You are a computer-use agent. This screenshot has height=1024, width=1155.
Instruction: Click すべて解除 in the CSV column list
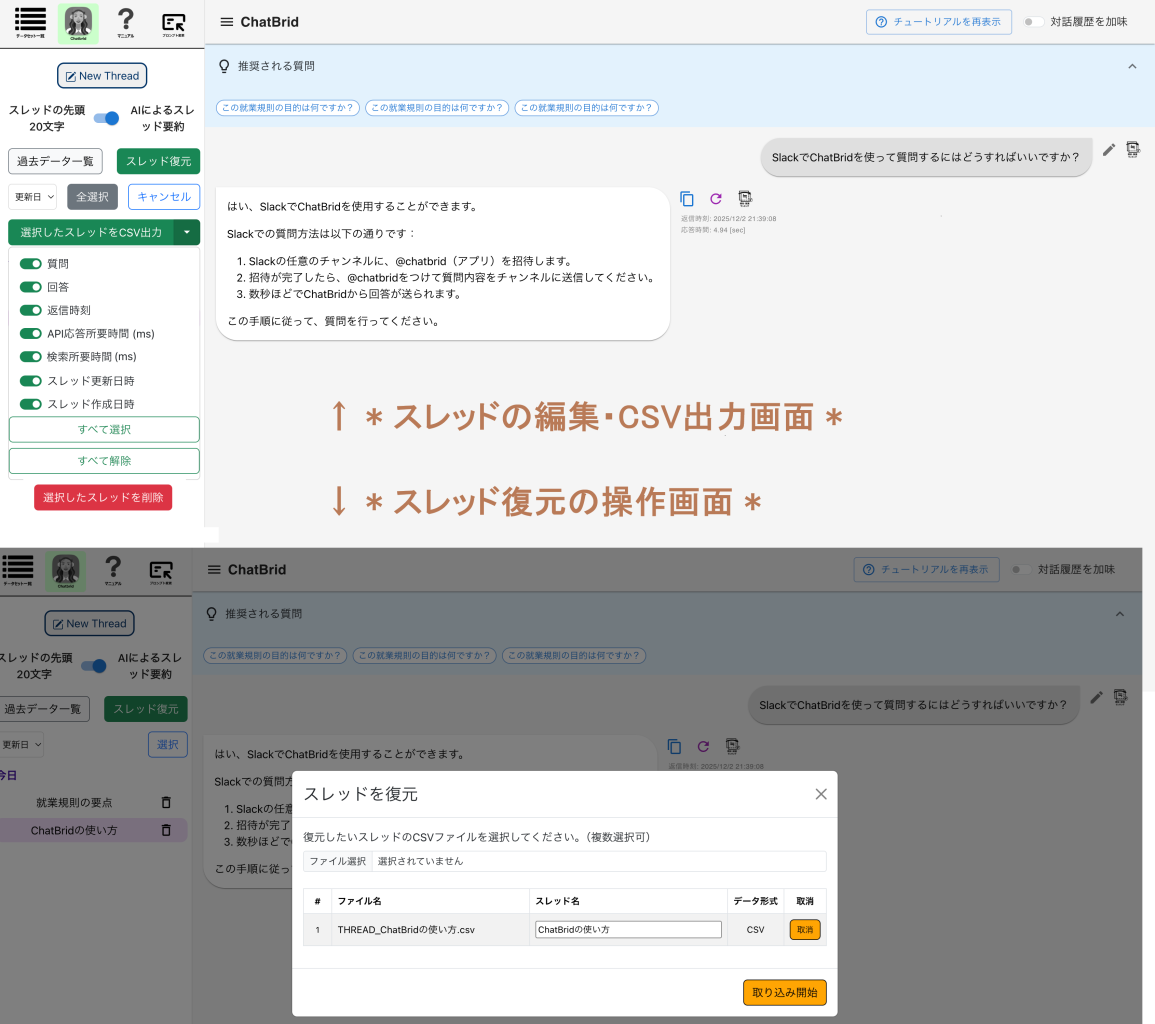tap(104, 461)
